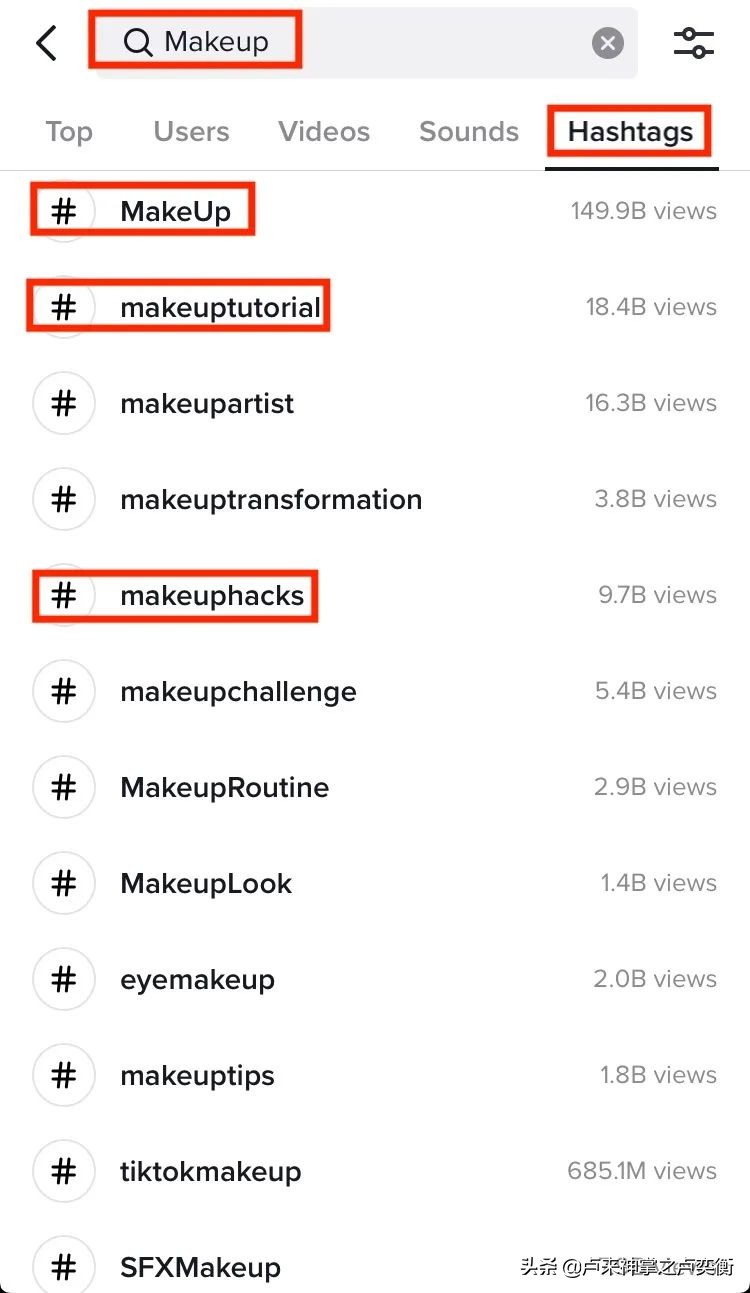Tap the hash icon beside tiktokmakeup
Image resolution: width=750 pixels, height=1293 pixels.
pyautogui.click(x=64, y=1172)
